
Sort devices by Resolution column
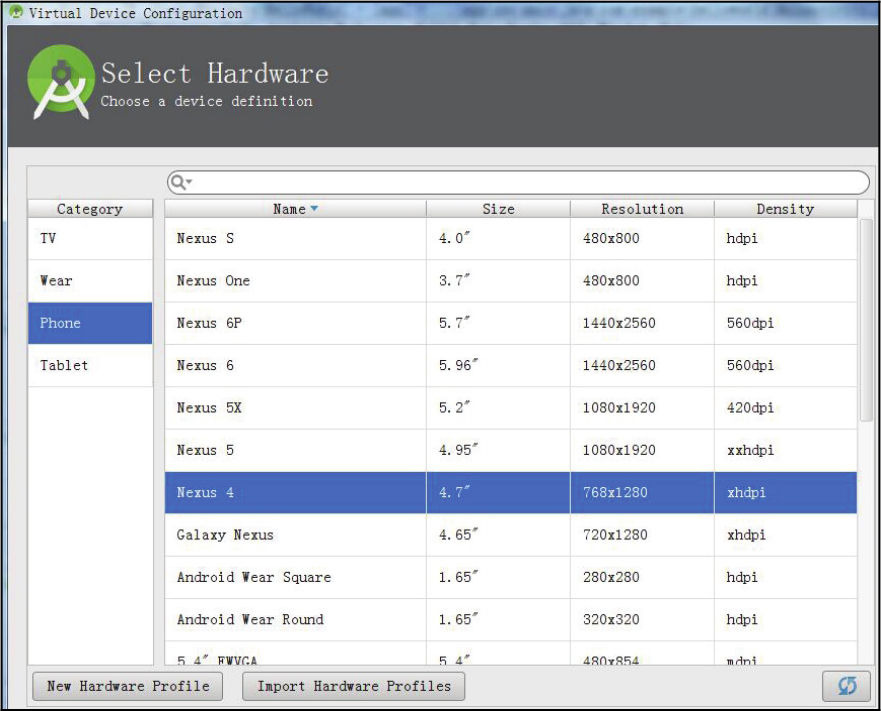click(x=642, y=209)
